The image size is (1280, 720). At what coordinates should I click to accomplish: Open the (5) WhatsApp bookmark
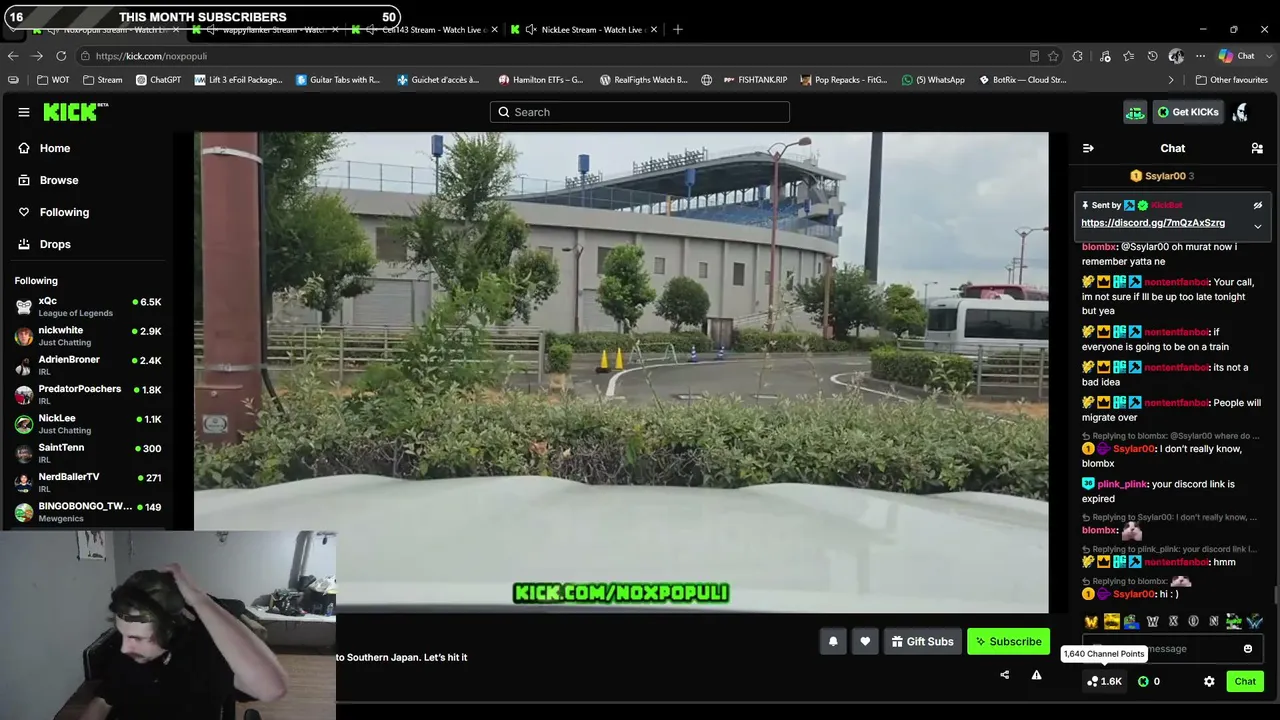point(933,80)
